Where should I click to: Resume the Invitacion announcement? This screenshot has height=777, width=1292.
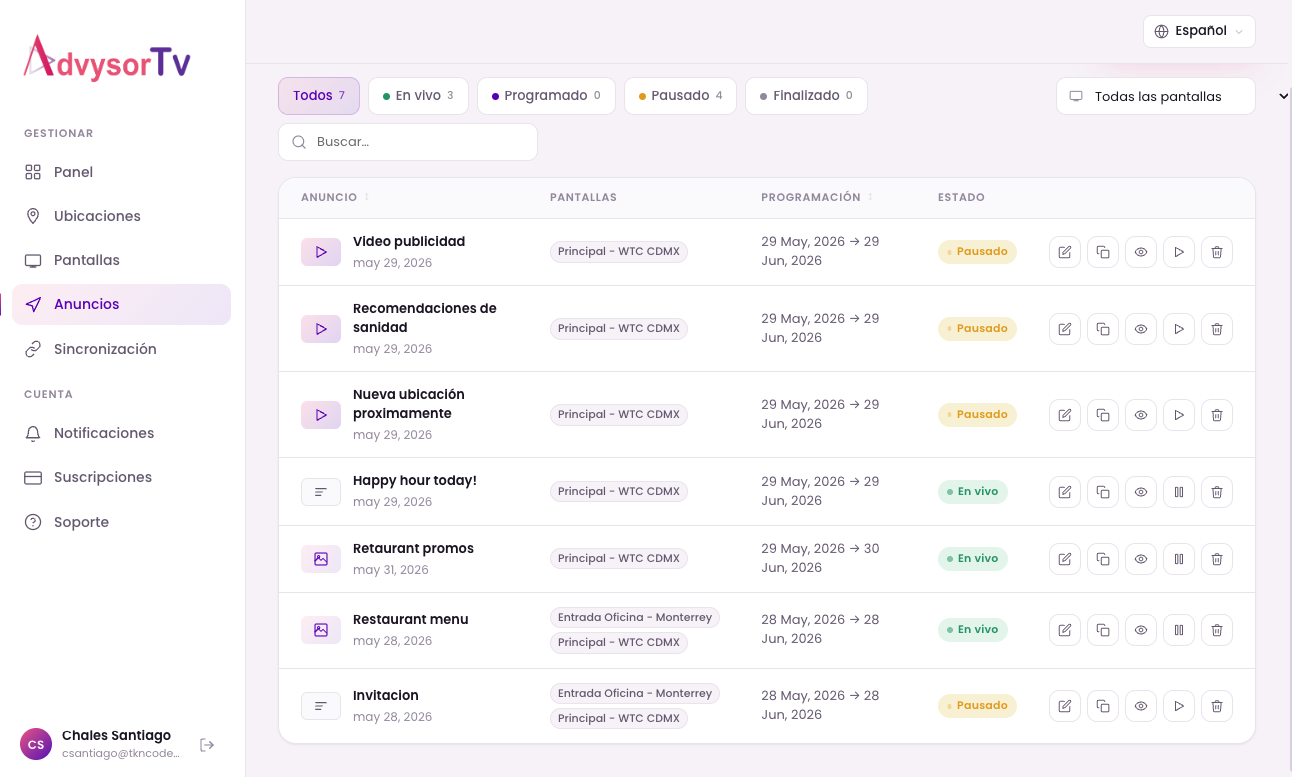click(1179, 706)
